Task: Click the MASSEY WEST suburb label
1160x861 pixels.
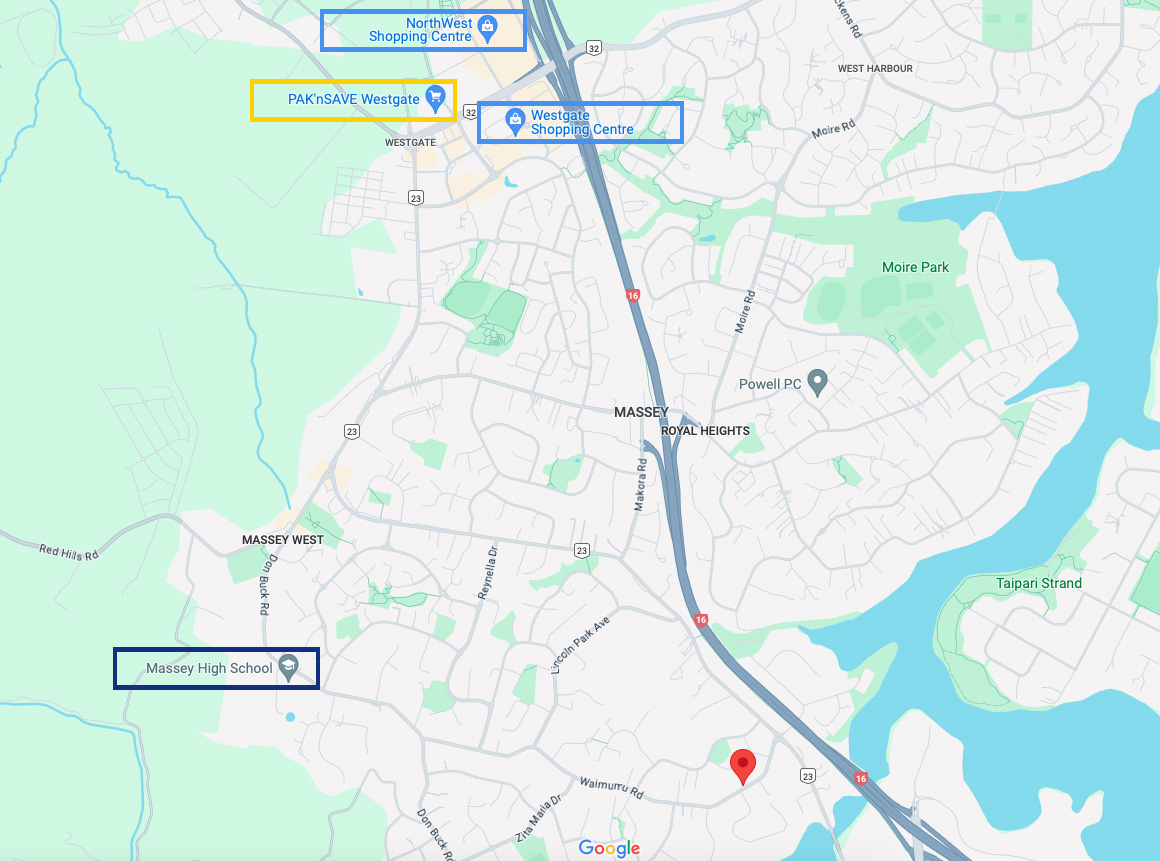Action: point(283,540)
